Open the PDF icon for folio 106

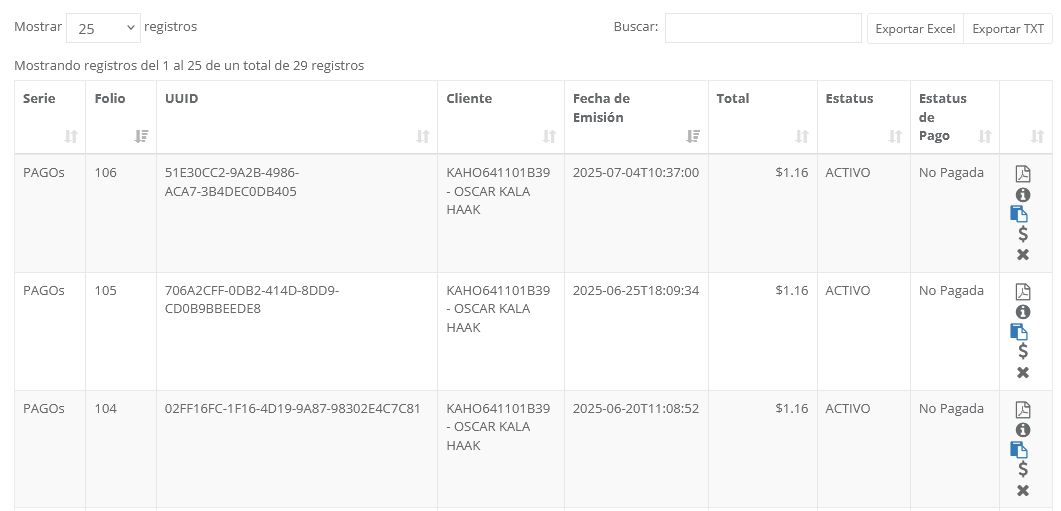(x=1022, y=174)
